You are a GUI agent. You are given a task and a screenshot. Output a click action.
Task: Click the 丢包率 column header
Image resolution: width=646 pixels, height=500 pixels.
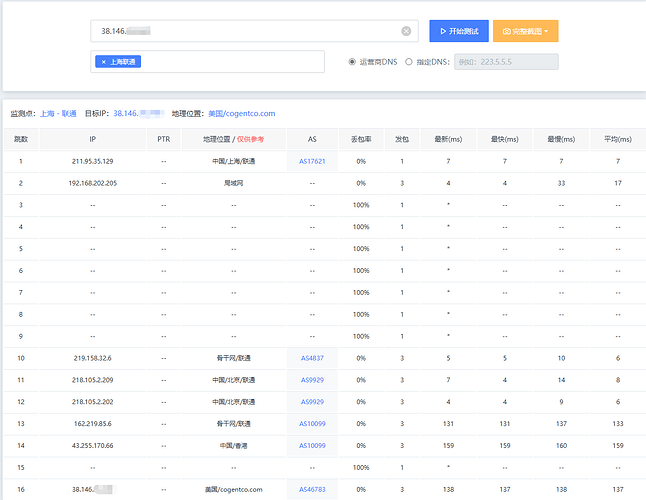click(360, 139)
